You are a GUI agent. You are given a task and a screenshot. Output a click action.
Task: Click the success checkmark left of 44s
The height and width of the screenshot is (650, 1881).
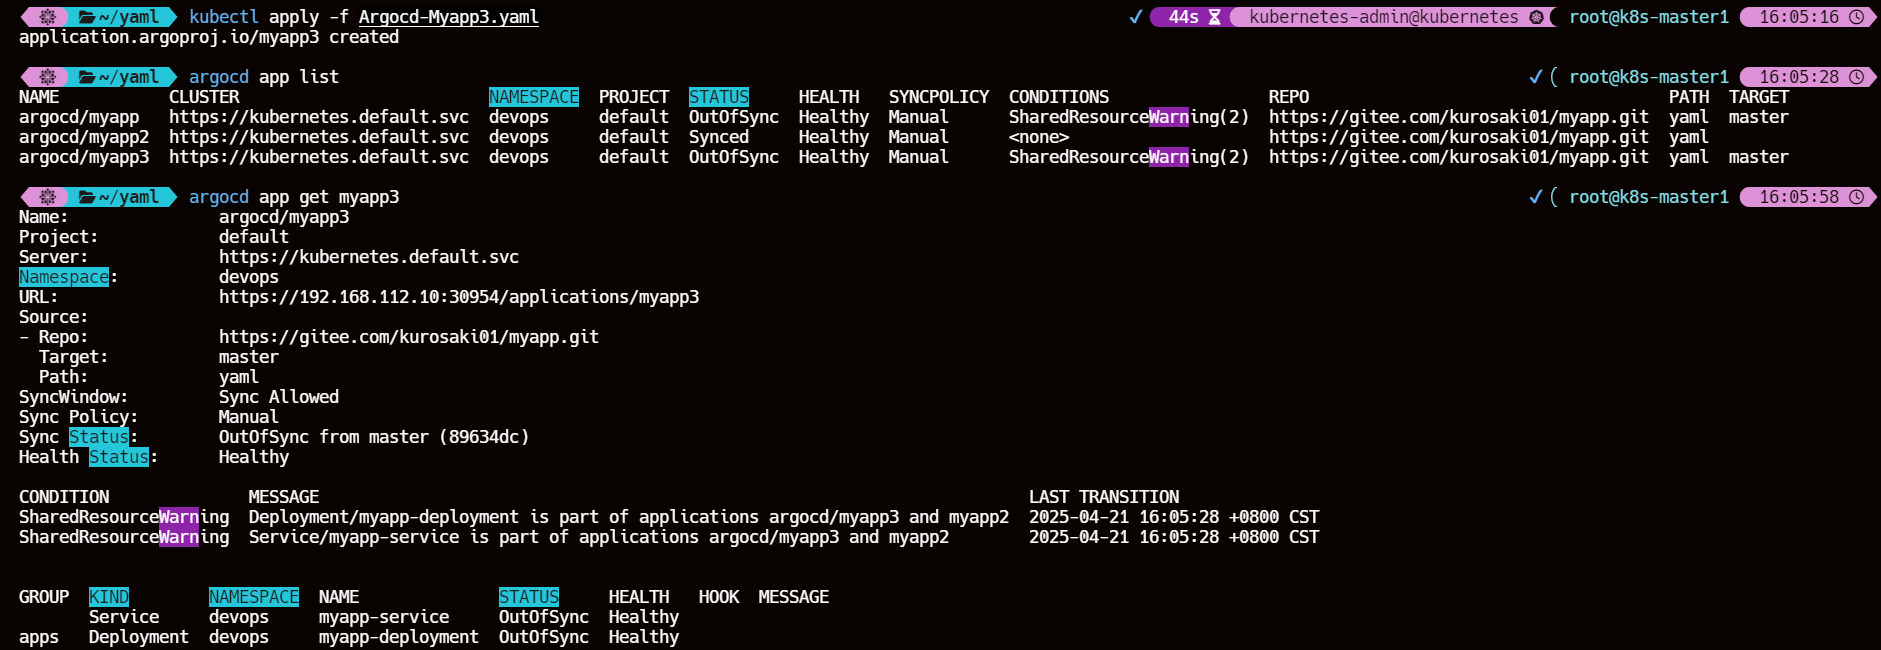(1135, 17)
